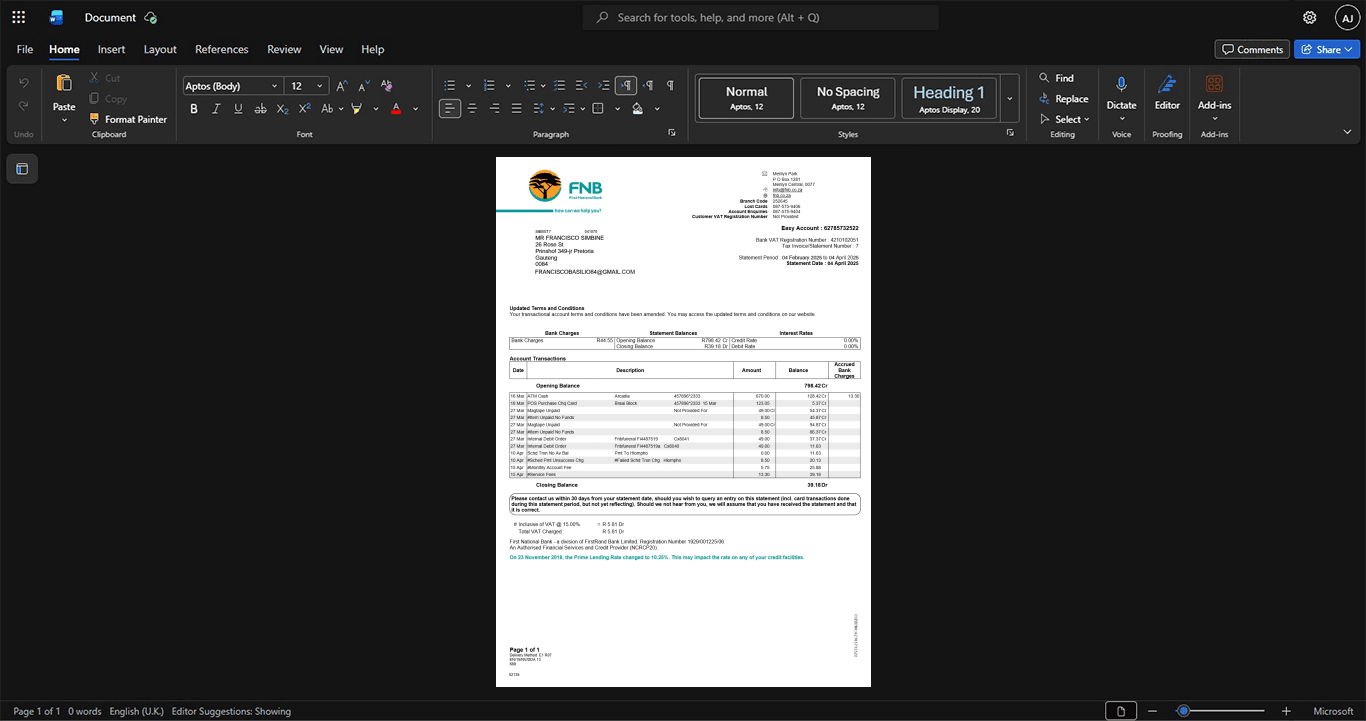Click the Comments button

coord(1252,49)
